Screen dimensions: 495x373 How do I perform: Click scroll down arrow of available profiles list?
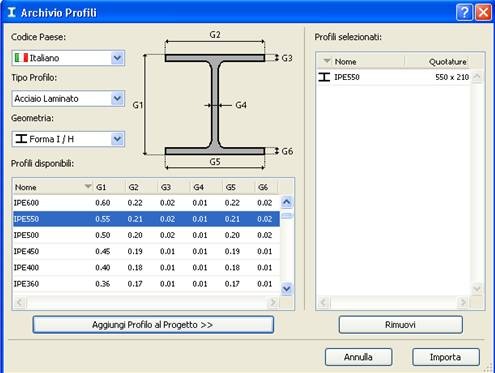(287, 289)
